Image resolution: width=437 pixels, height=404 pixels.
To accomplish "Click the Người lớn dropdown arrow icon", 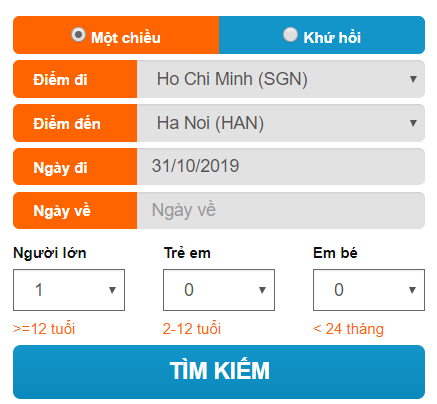I will pyautogui.click(x=112, y=290).
